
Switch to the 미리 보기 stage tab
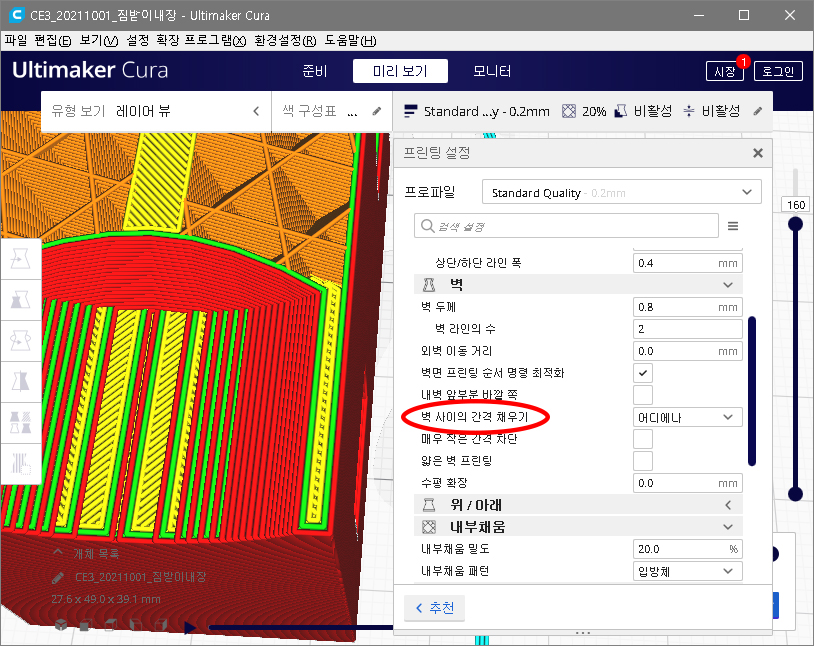[x=400, y=71]
